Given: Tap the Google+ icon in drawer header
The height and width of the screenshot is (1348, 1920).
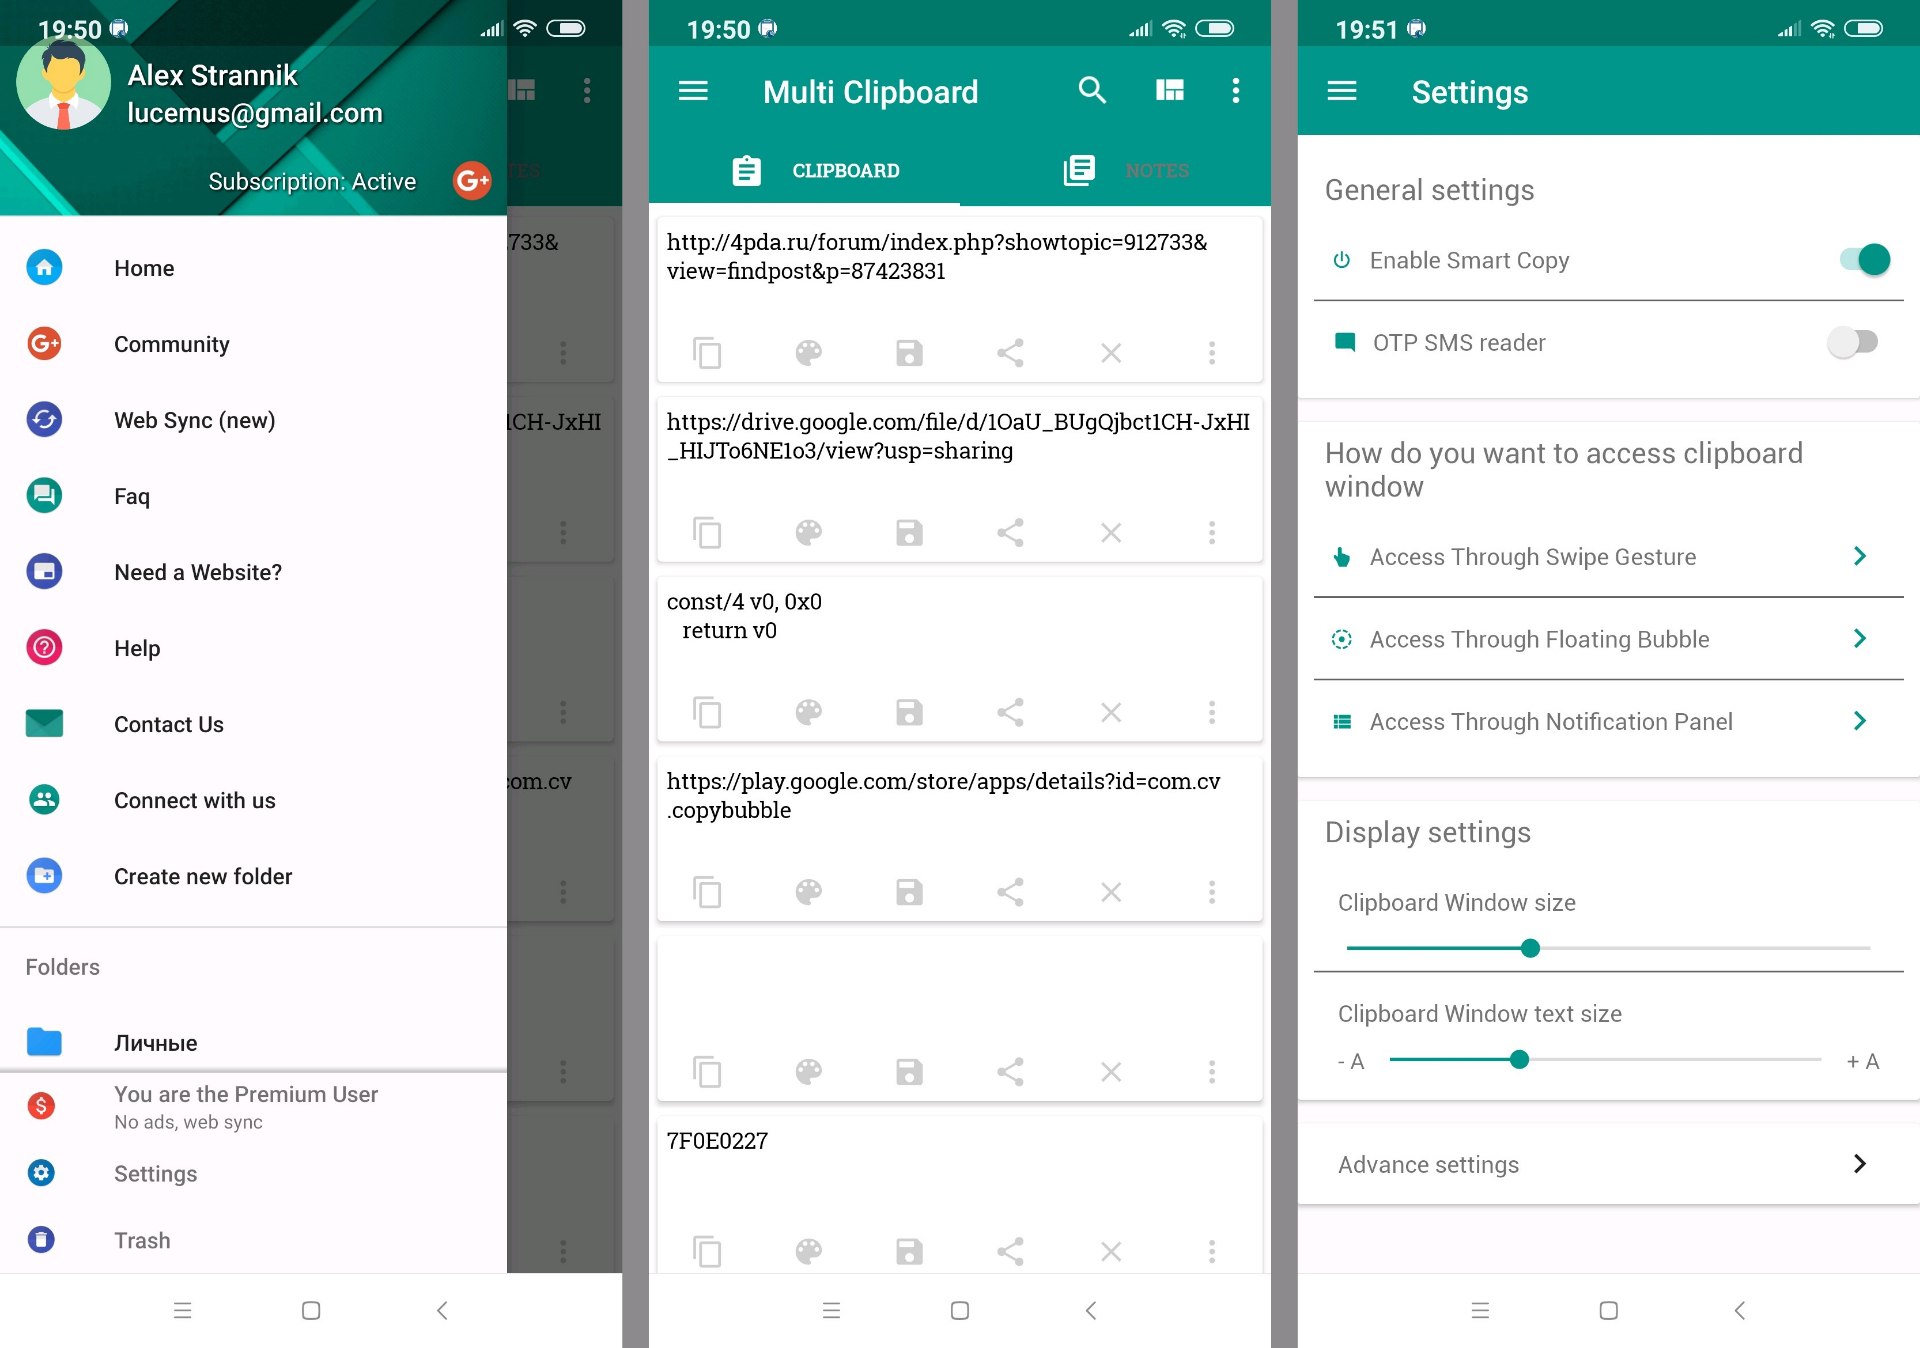Looking at the screenshot, I should (472, 180).
